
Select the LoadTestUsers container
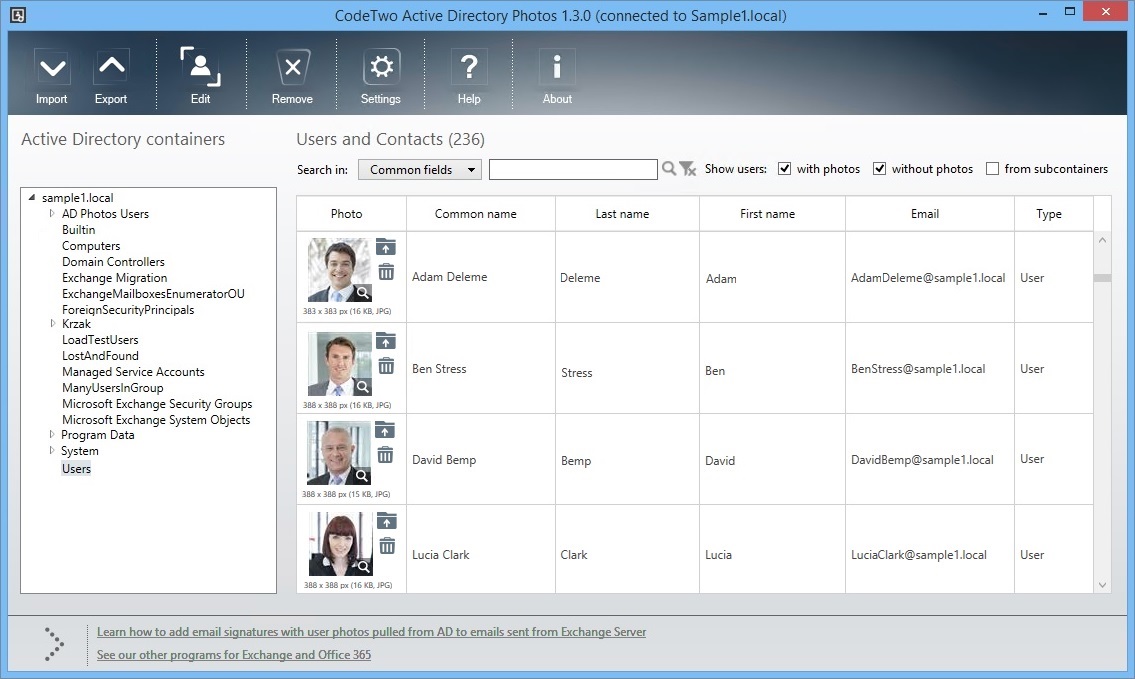point(100,340)
